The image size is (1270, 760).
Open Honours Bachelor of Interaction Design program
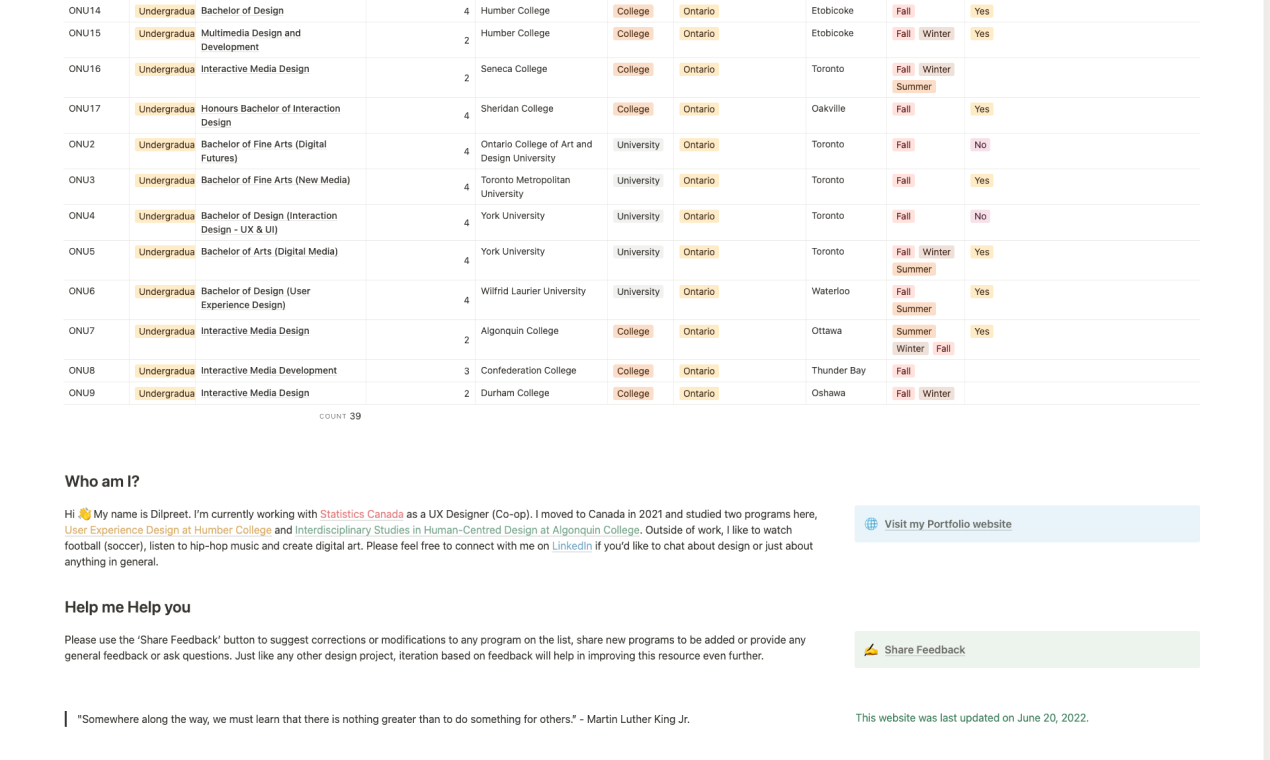270,115
